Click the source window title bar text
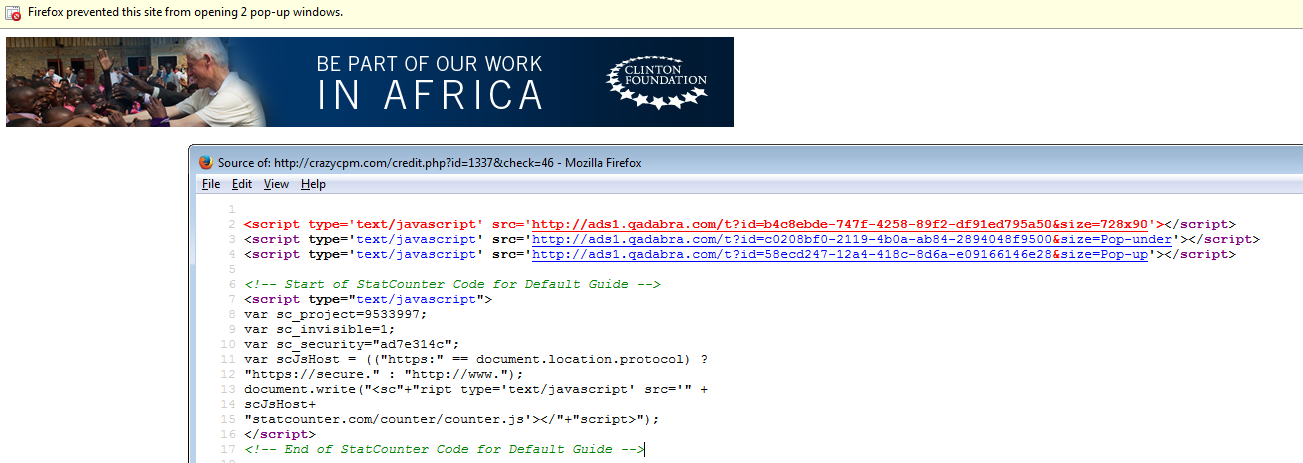 point(429,162)
